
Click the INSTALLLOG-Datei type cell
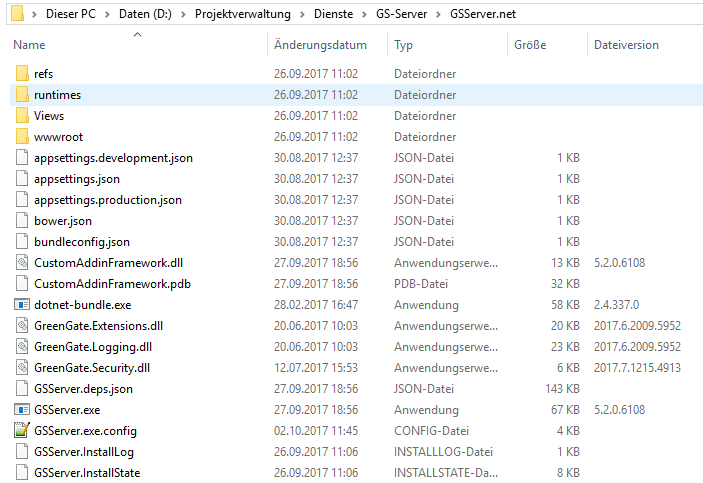click(x=443, y=452)
